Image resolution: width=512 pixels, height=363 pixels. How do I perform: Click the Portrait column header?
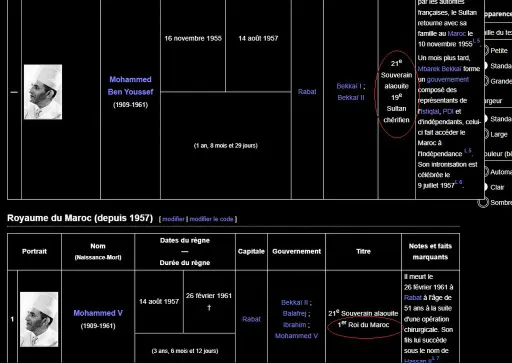[x=34, y=251]
